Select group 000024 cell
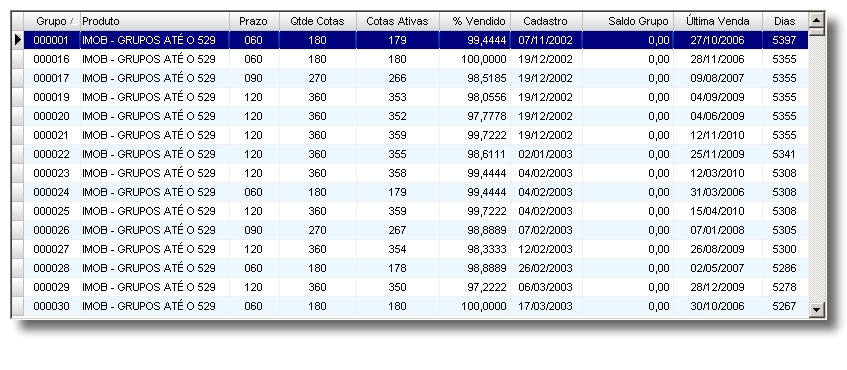The width and height of the screenshot is (847, 370). click(52, 192)
